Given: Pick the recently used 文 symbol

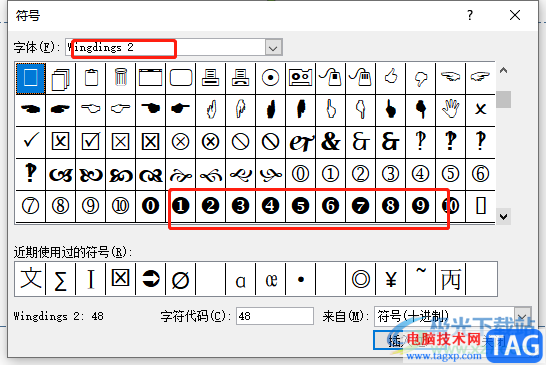Looking at the screenshot, I should 31,279.
